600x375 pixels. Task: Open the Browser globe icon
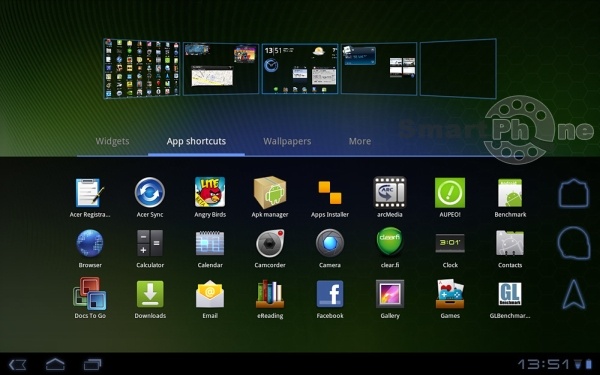click(90, 243)
